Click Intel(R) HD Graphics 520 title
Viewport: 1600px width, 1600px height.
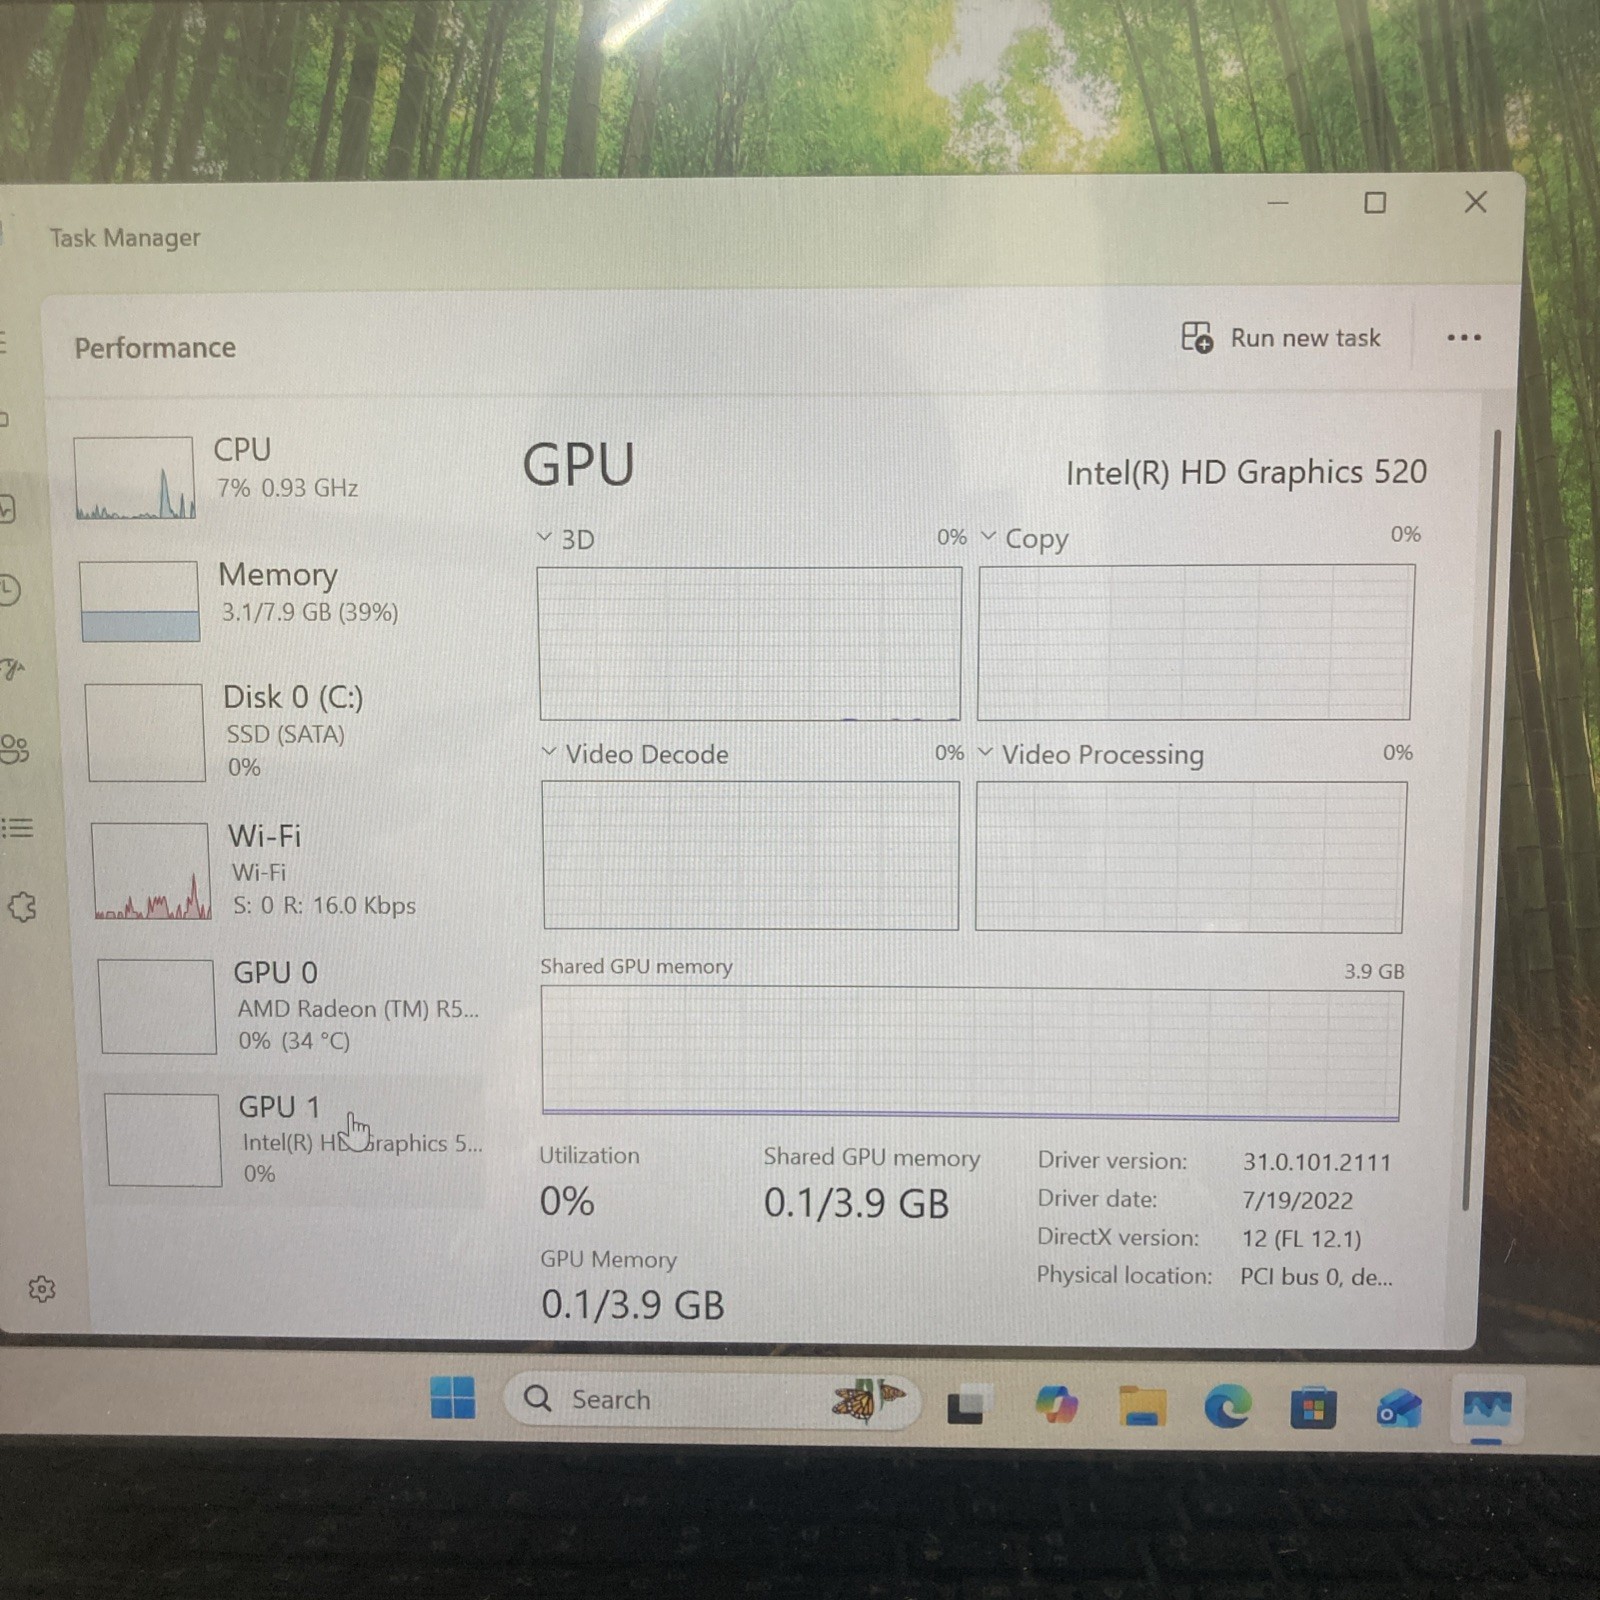(1246, 472)
